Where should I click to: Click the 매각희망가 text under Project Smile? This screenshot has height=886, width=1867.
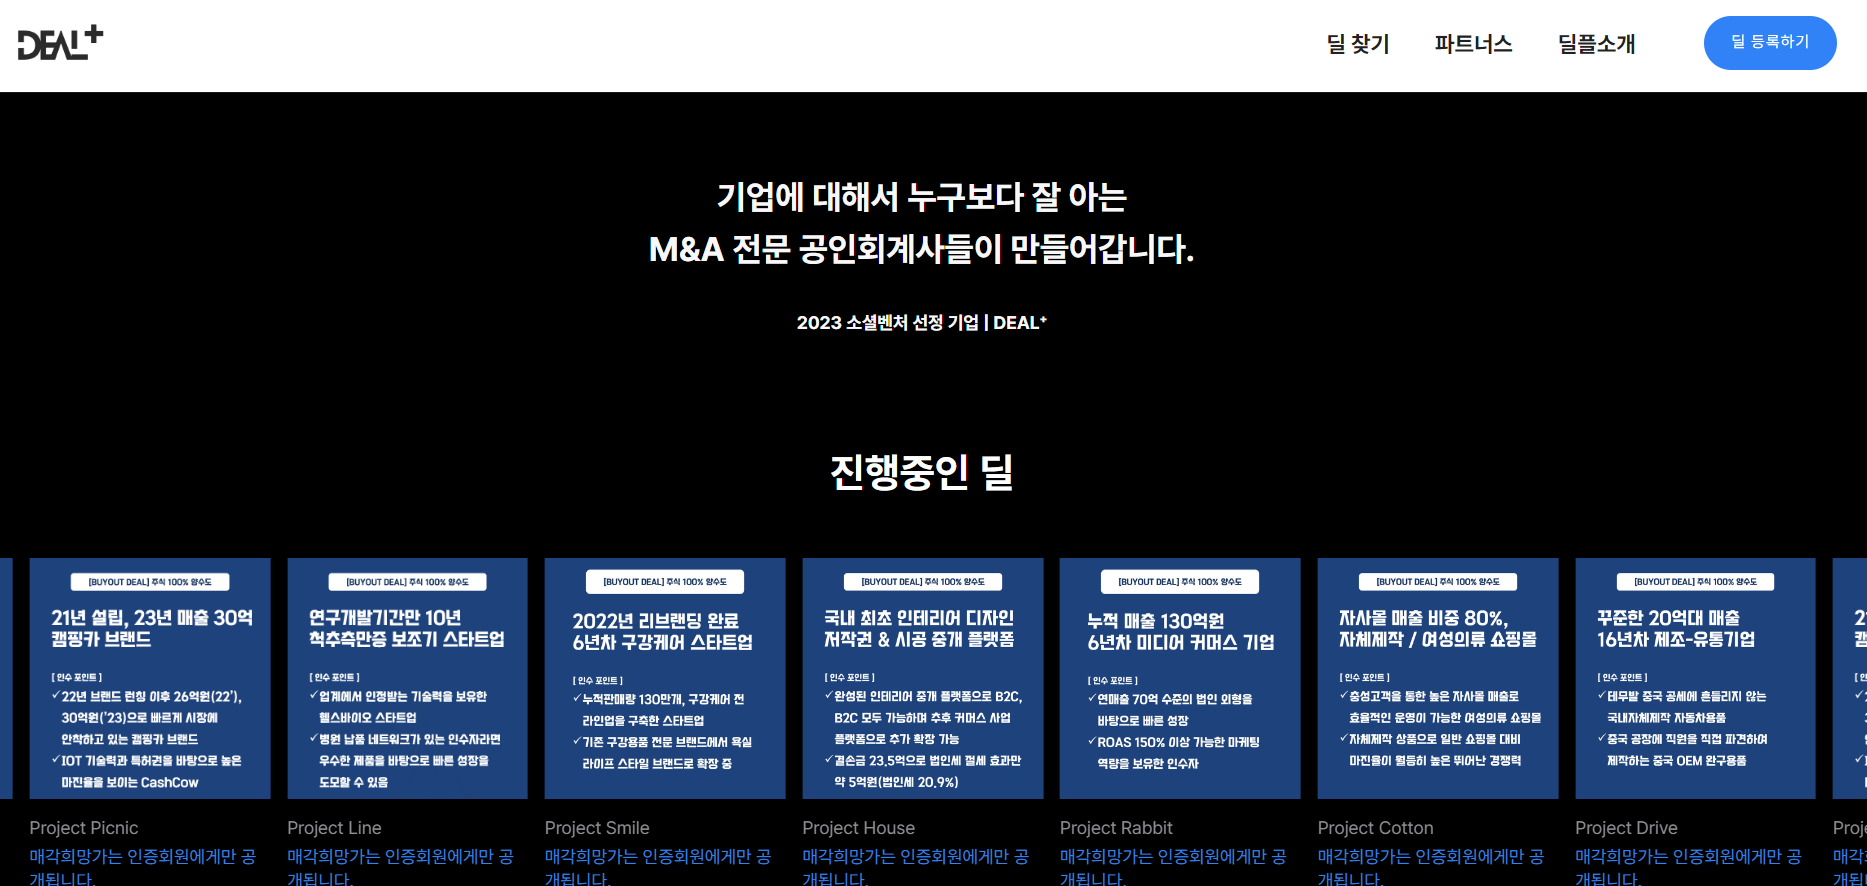click(x=657, y=867)
